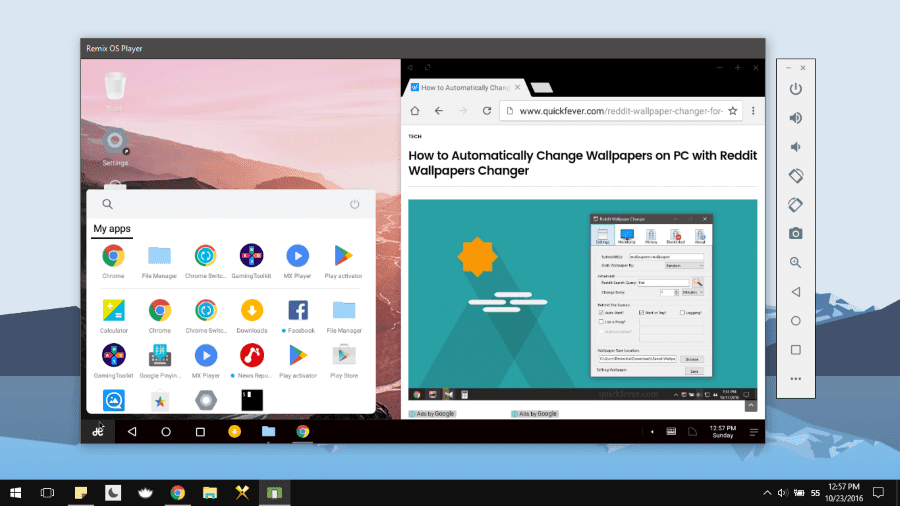
Task: Click home circle in emulator side toolbar
Action: pyautogui.click(x=796, y=321)
